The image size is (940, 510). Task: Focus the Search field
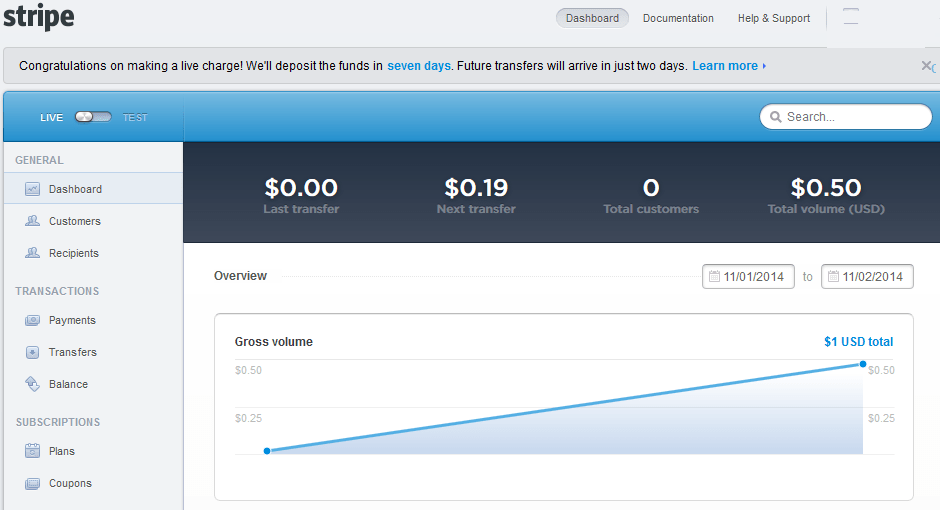pyautogui.click(x=845, y=117)
